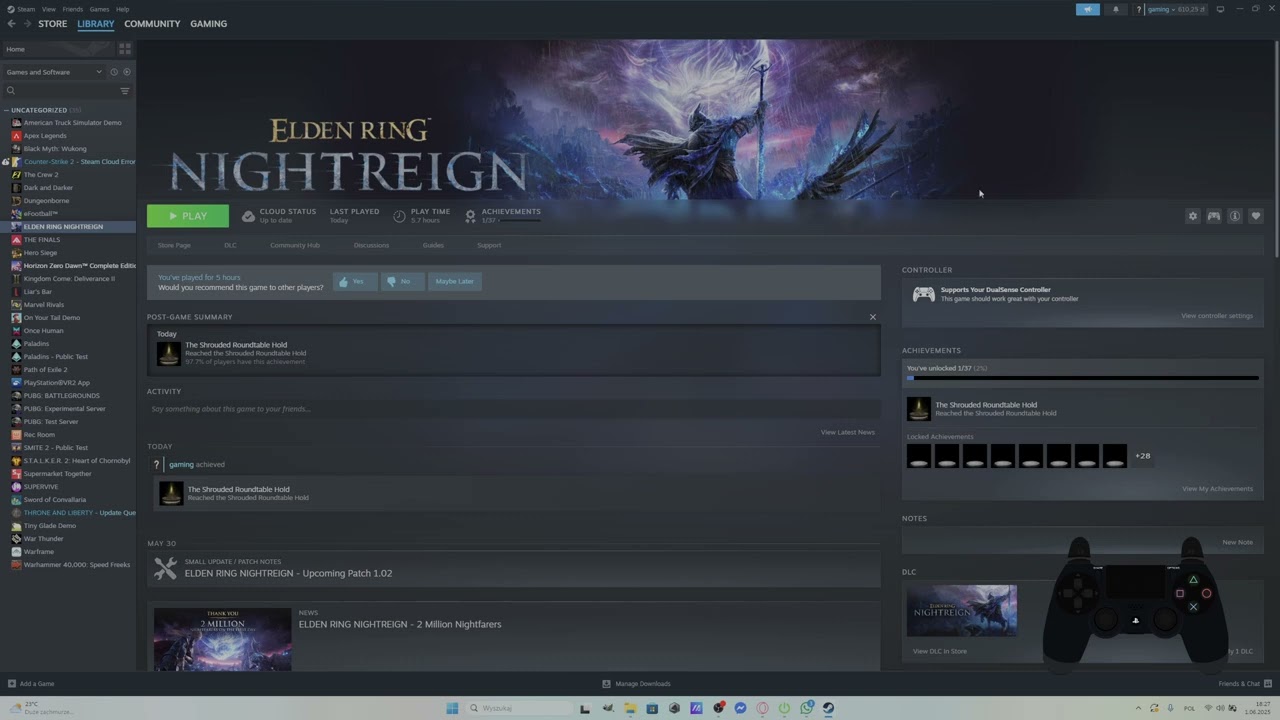The image size is (1280, 720).
Task: Click the achievements progress bar
Action: coord(1082,378)
